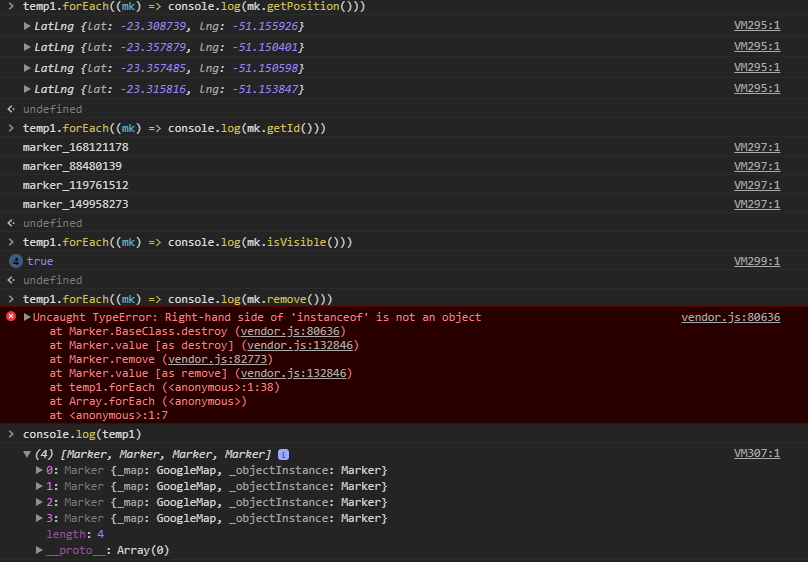Open VM295:1 link on the -23.357485 row
Image resolution: width=808 pixels, height=562 pixels.
(x=756, y=67)
